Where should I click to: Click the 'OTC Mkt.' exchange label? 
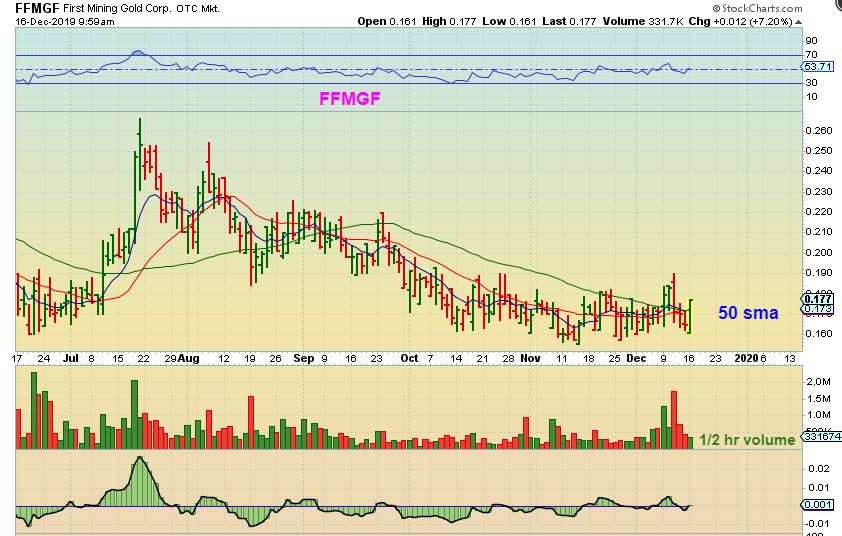pos(198,9)
